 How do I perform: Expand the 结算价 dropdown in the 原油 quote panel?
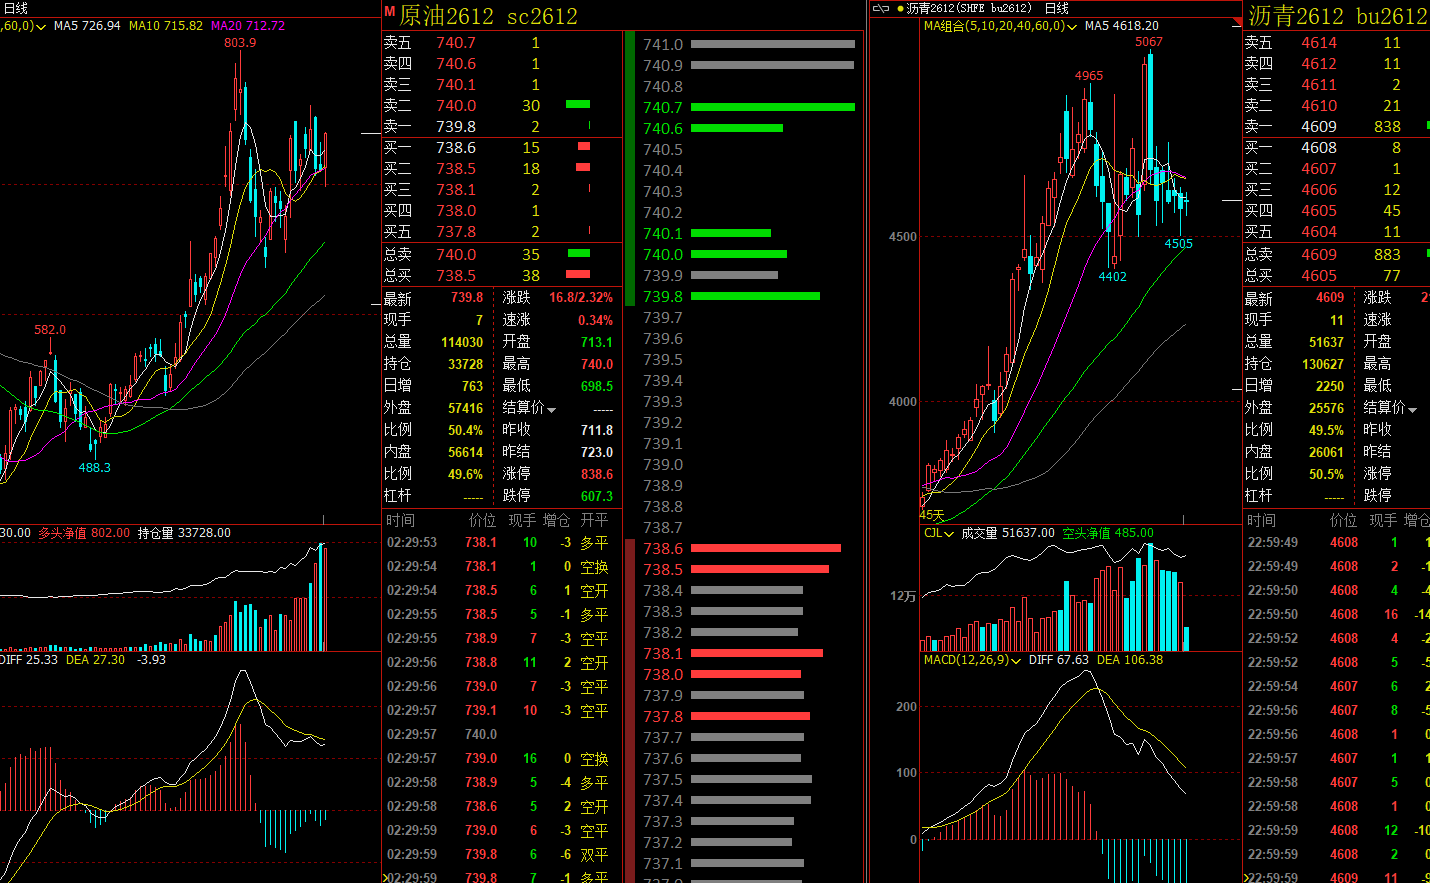point(551,409)
